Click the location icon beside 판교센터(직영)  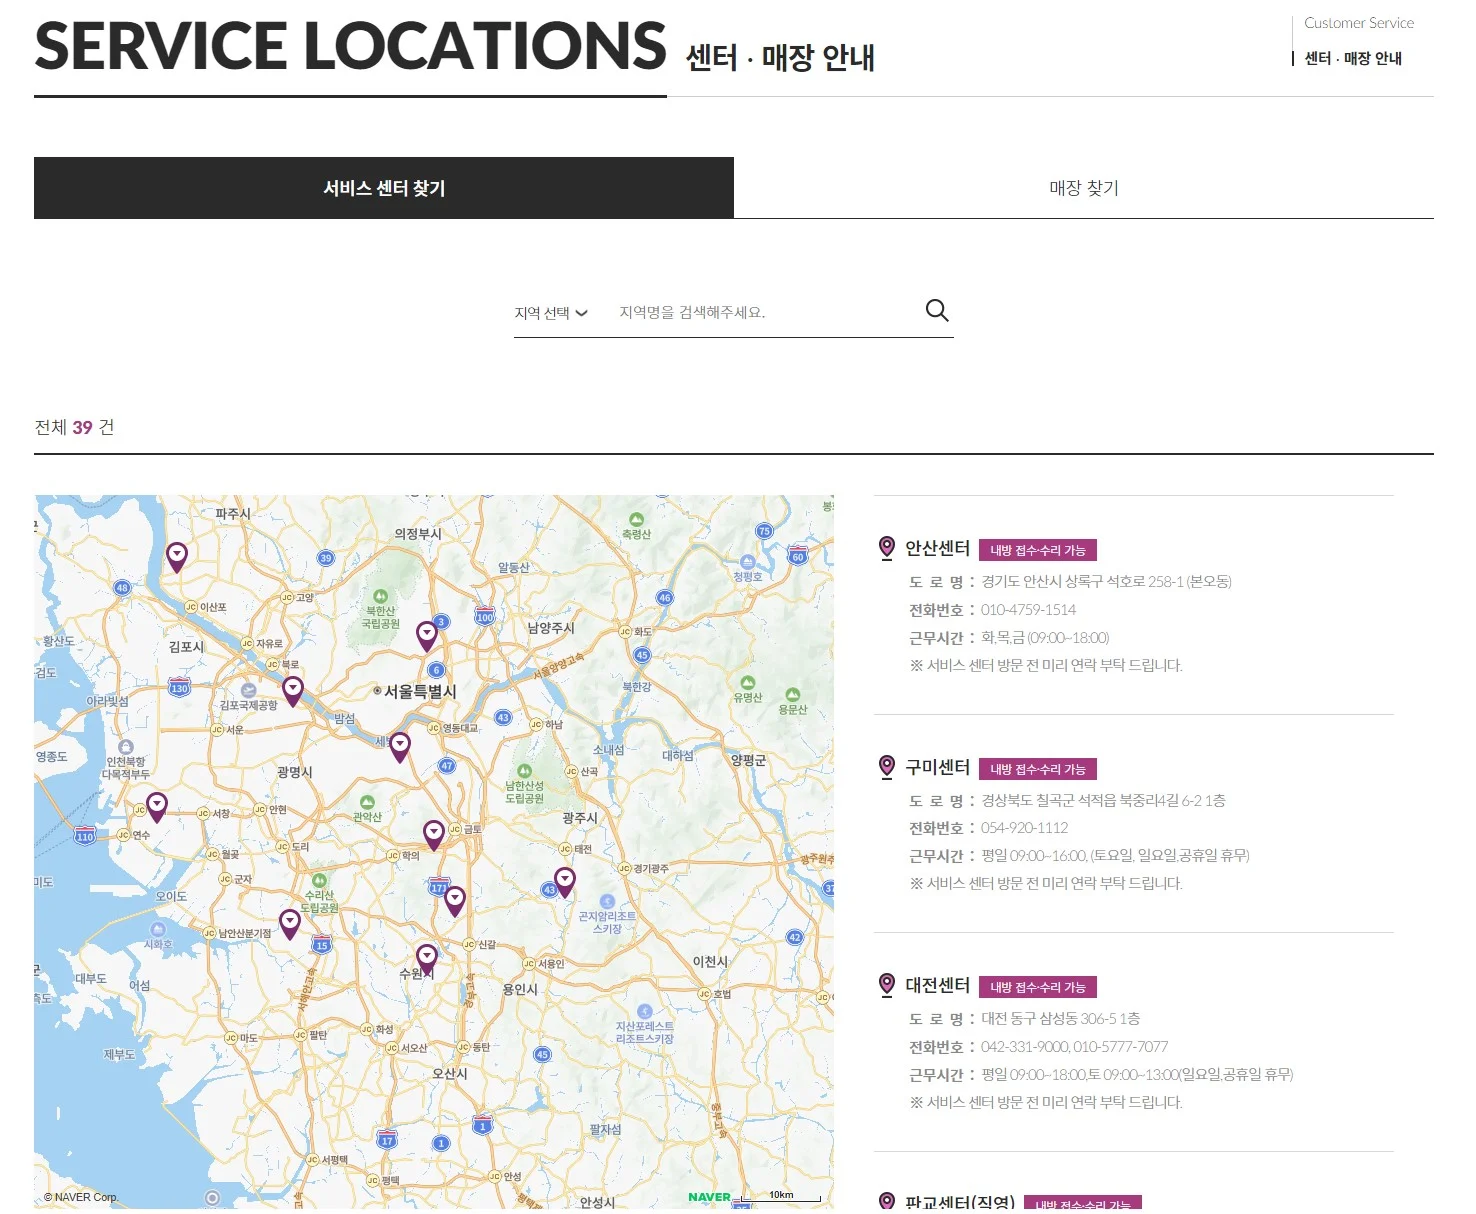click(x=886, y=1202)
